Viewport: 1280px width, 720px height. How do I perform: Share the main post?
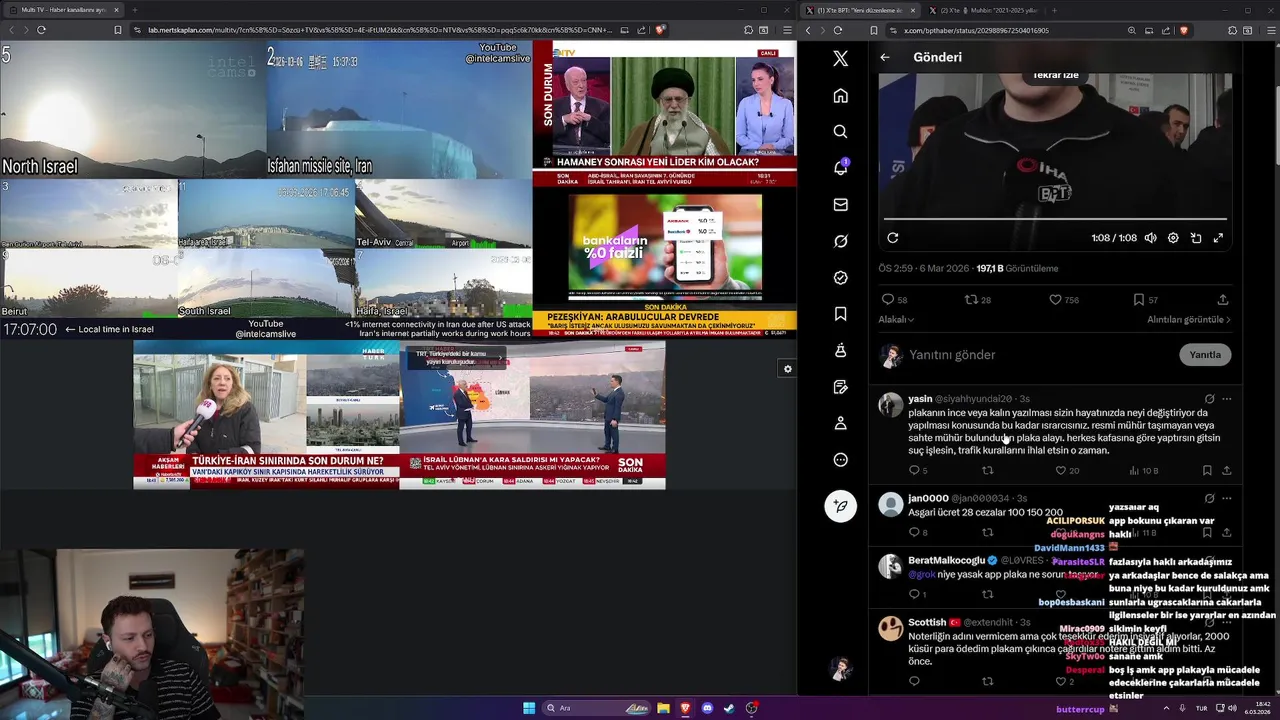[1222, 300]
